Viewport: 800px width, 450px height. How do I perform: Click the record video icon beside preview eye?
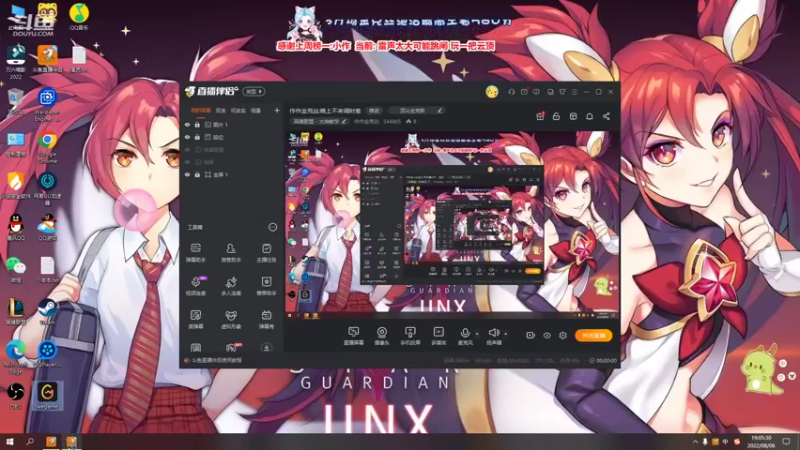530,335
